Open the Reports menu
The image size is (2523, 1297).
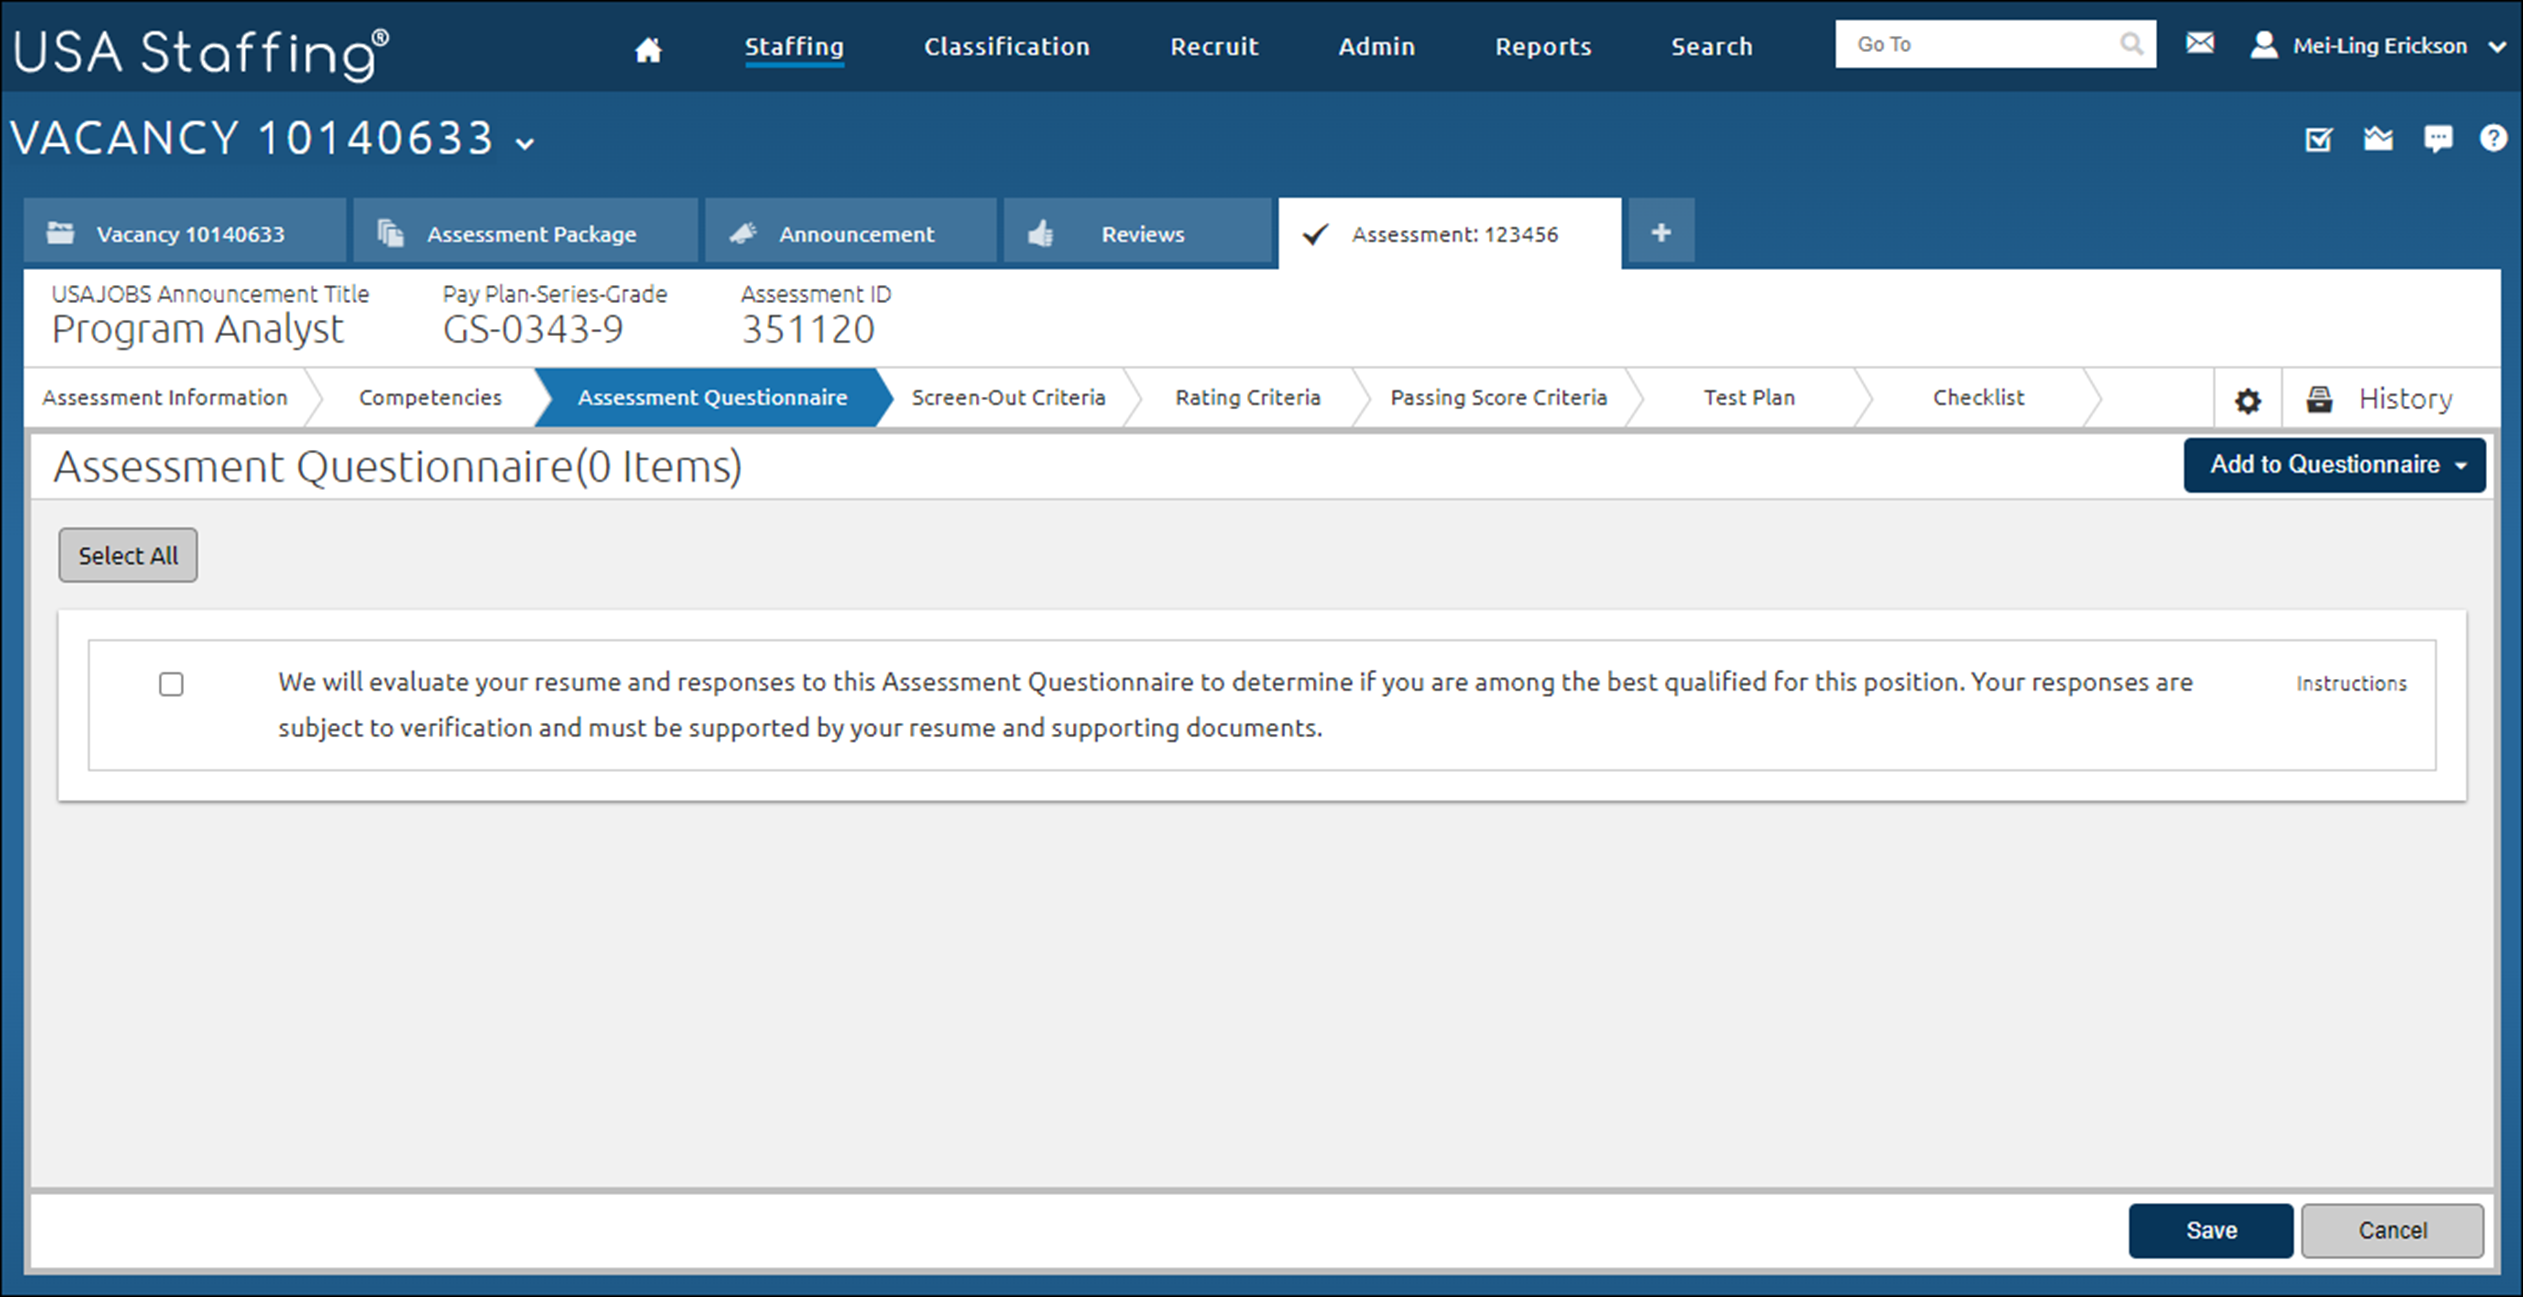click(x=1543, y=46)
